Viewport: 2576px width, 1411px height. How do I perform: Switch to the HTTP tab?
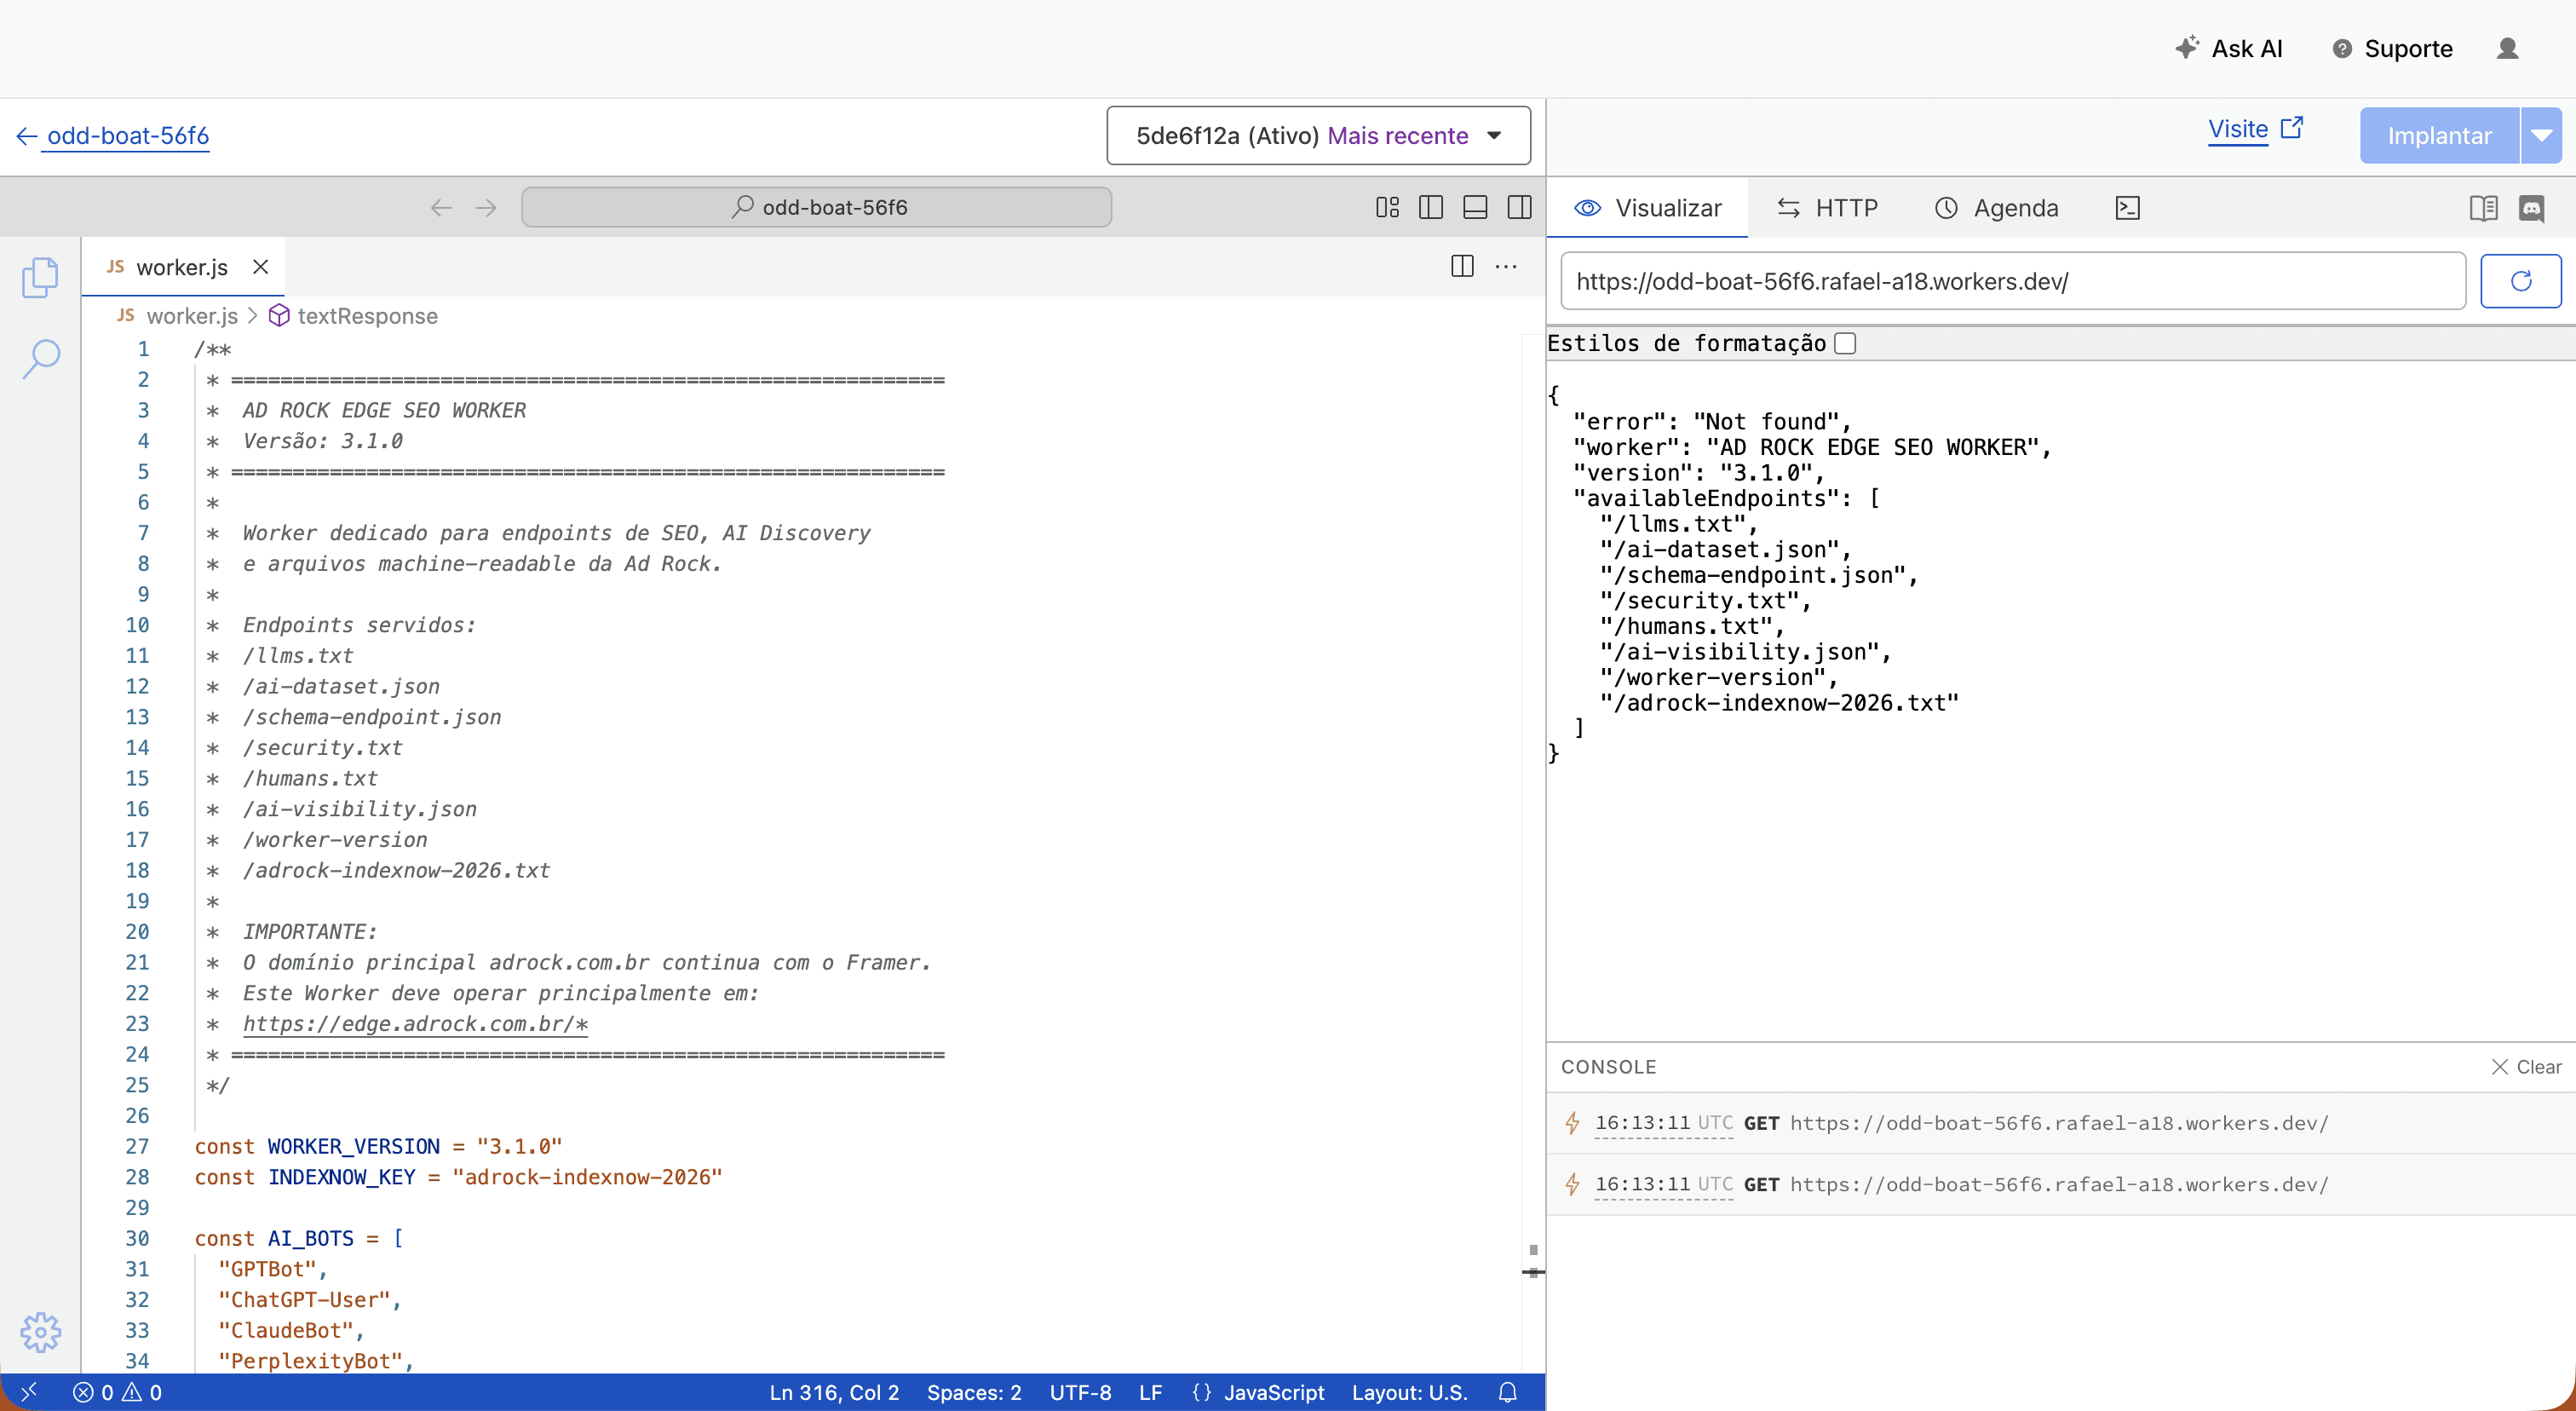[x=1827, y=208]
